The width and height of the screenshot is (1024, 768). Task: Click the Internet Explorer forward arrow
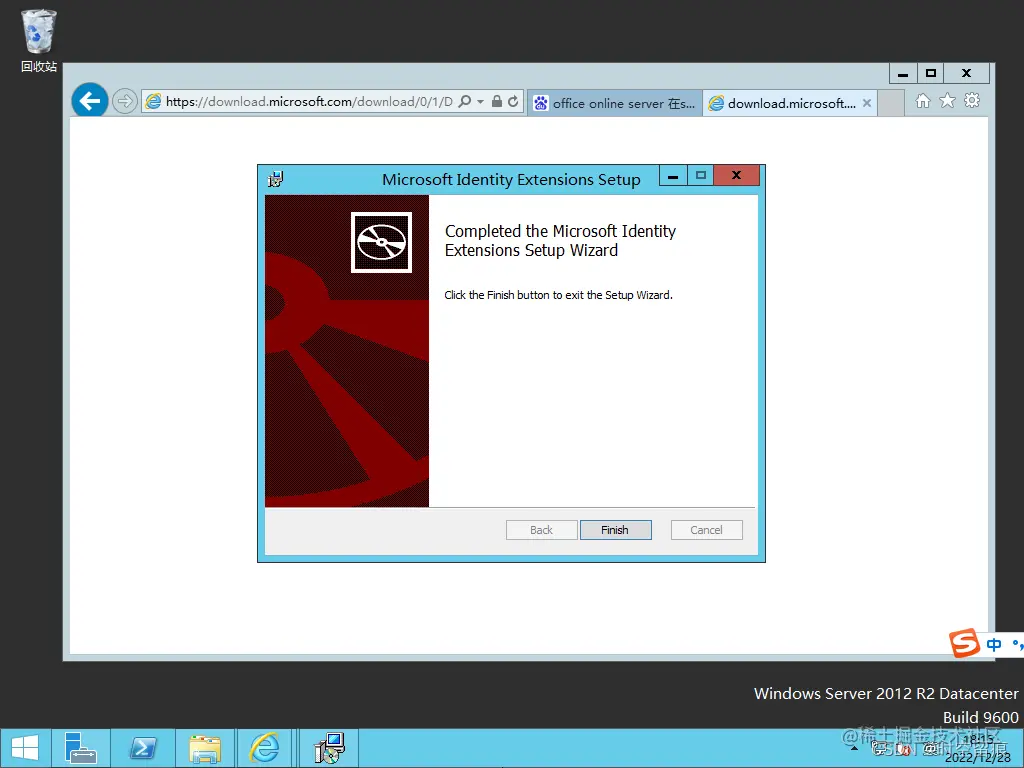(124, 101)
